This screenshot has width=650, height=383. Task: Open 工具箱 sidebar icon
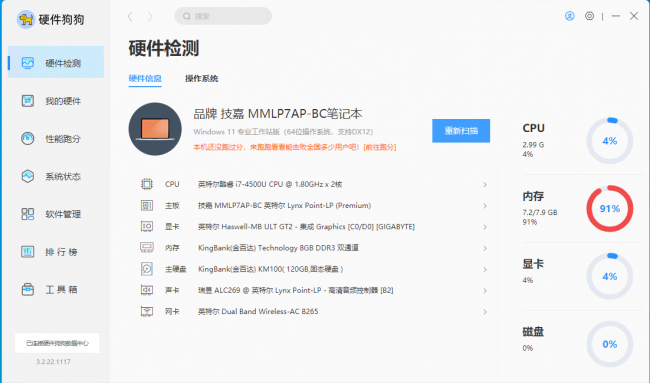(x=28, y=289)
